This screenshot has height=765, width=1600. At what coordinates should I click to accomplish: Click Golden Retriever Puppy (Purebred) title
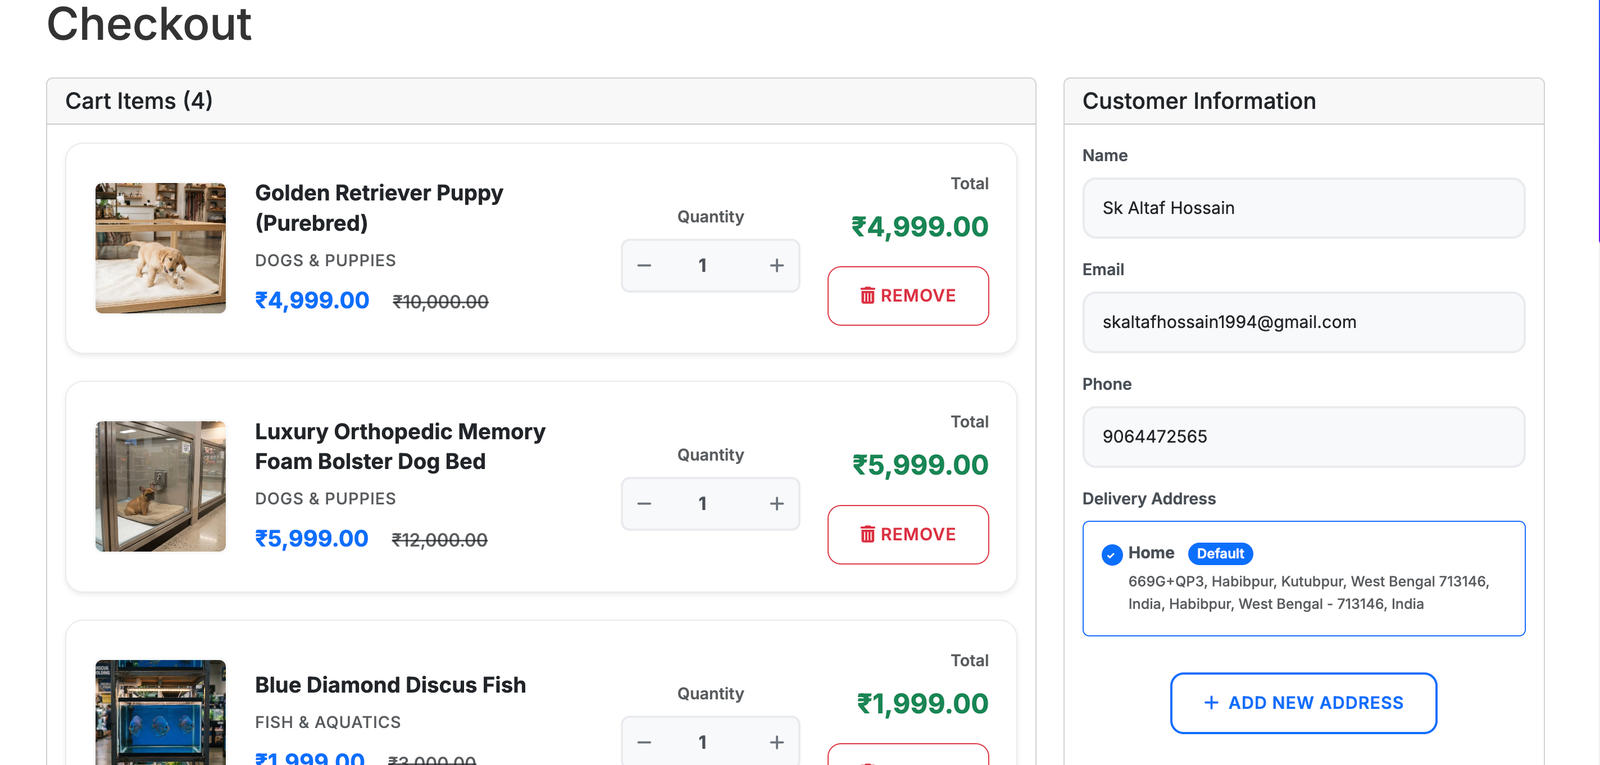(379, 208)
